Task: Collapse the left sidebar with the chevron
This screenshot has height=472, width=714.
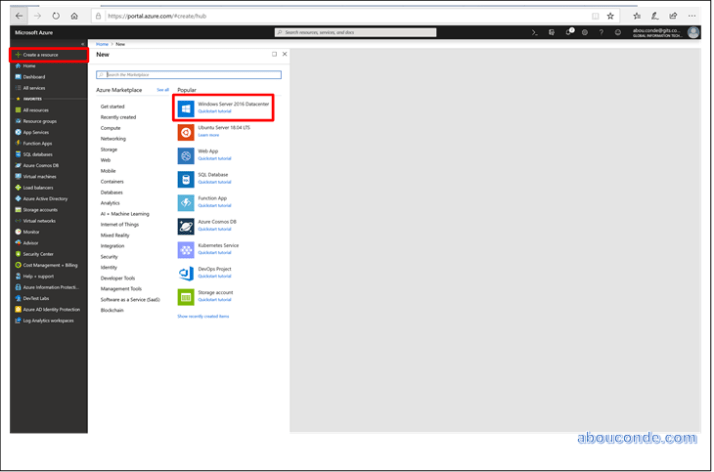Action: [x=82, y=45]
